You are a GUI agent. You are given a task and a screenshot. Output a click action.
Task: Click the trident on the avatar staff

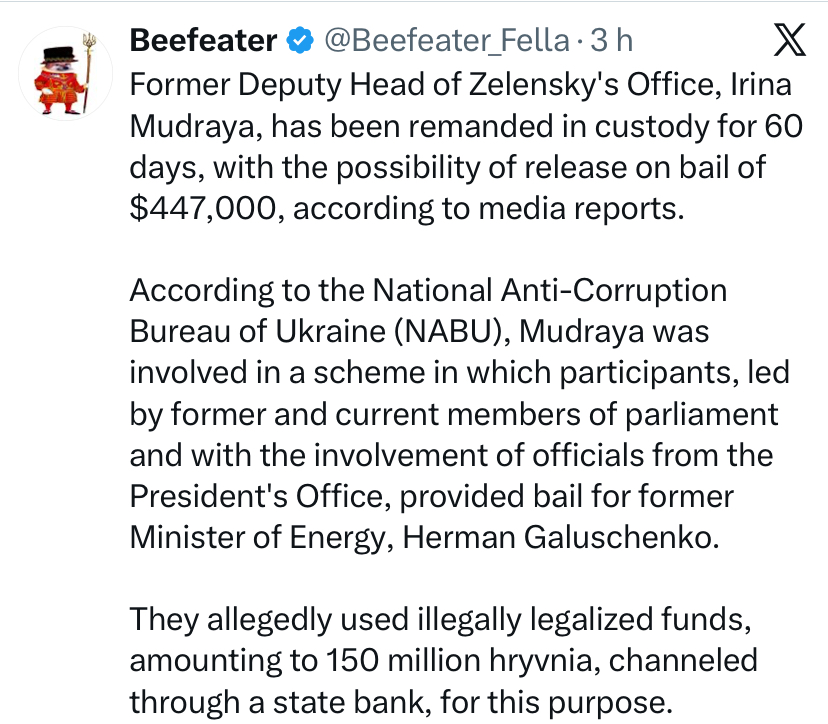click(90, 42)
